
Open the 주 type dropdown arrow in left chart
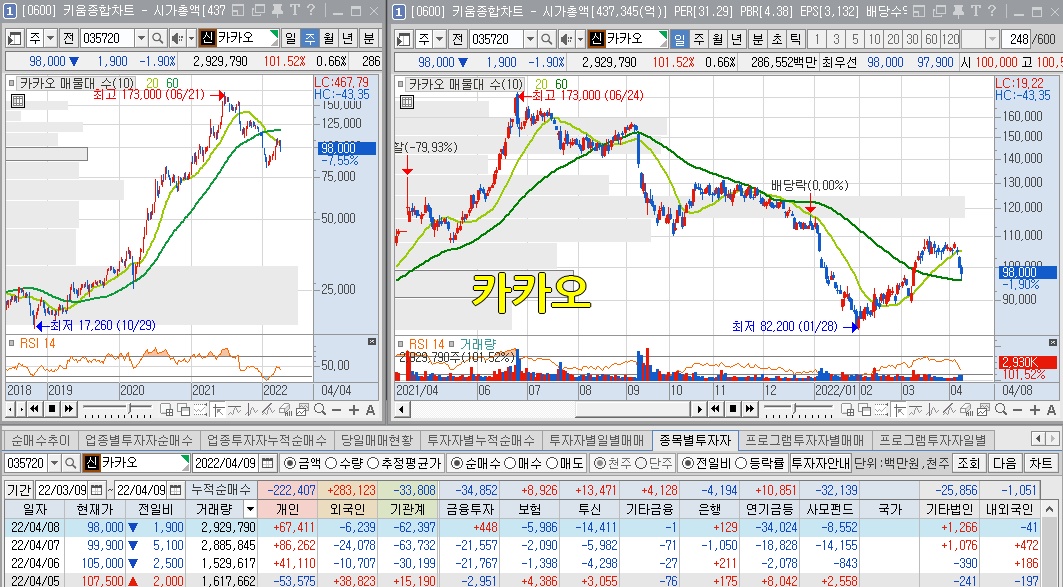click(50, 38)
